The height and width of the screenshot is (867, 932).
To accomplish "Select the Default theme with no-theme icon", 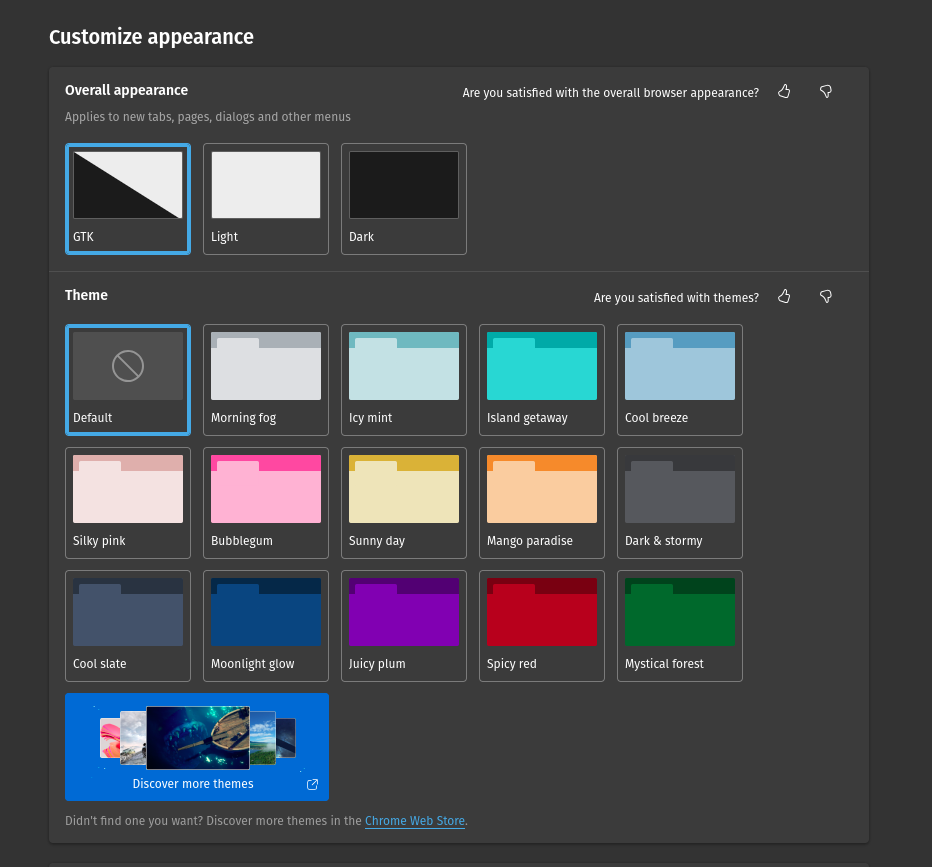I will tap(128, 379).
